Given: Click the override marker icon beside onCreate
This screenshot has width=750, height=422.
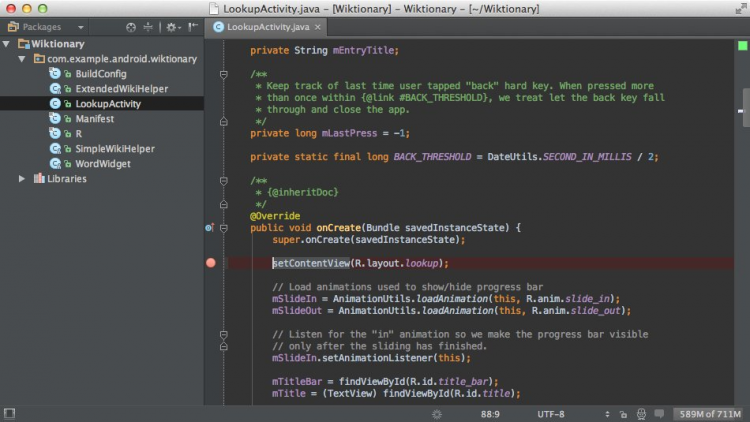Looking at the screenshot, I should 209,228.
